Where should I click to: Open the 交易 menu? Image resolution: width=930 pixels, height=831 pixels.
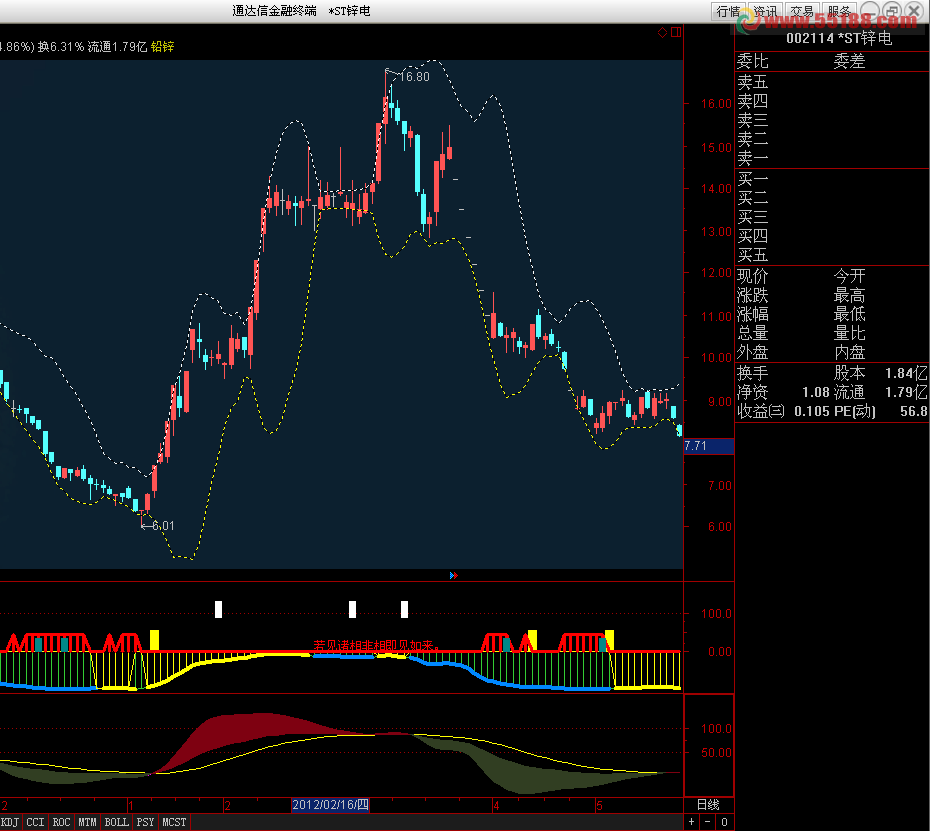802,11
